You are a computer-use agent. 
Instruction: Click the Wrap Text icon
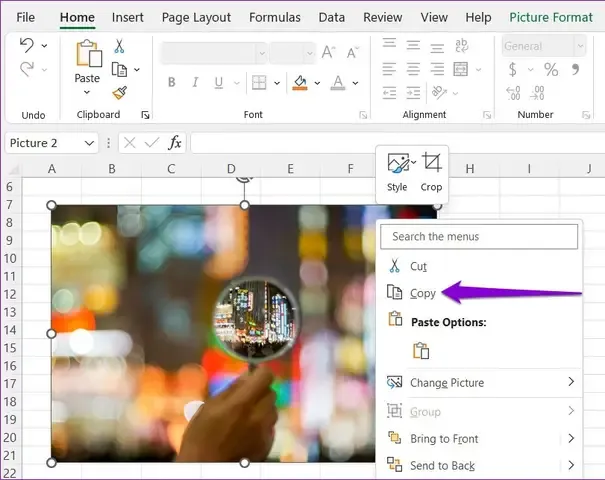pyautogui.click(x=461, y=45)
